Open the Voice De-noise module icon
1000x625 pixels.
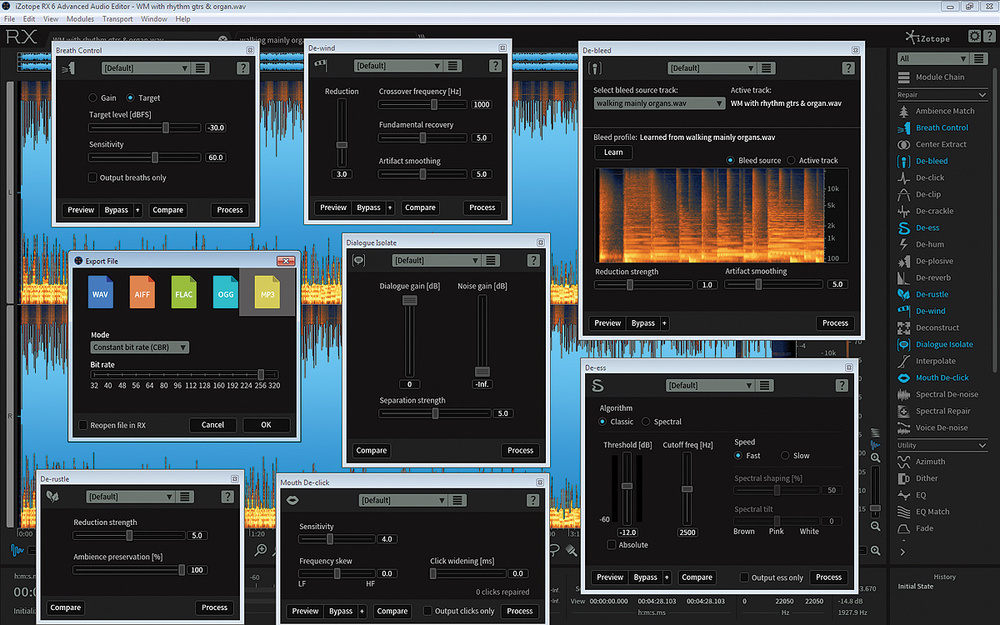[x=904, y=427]
